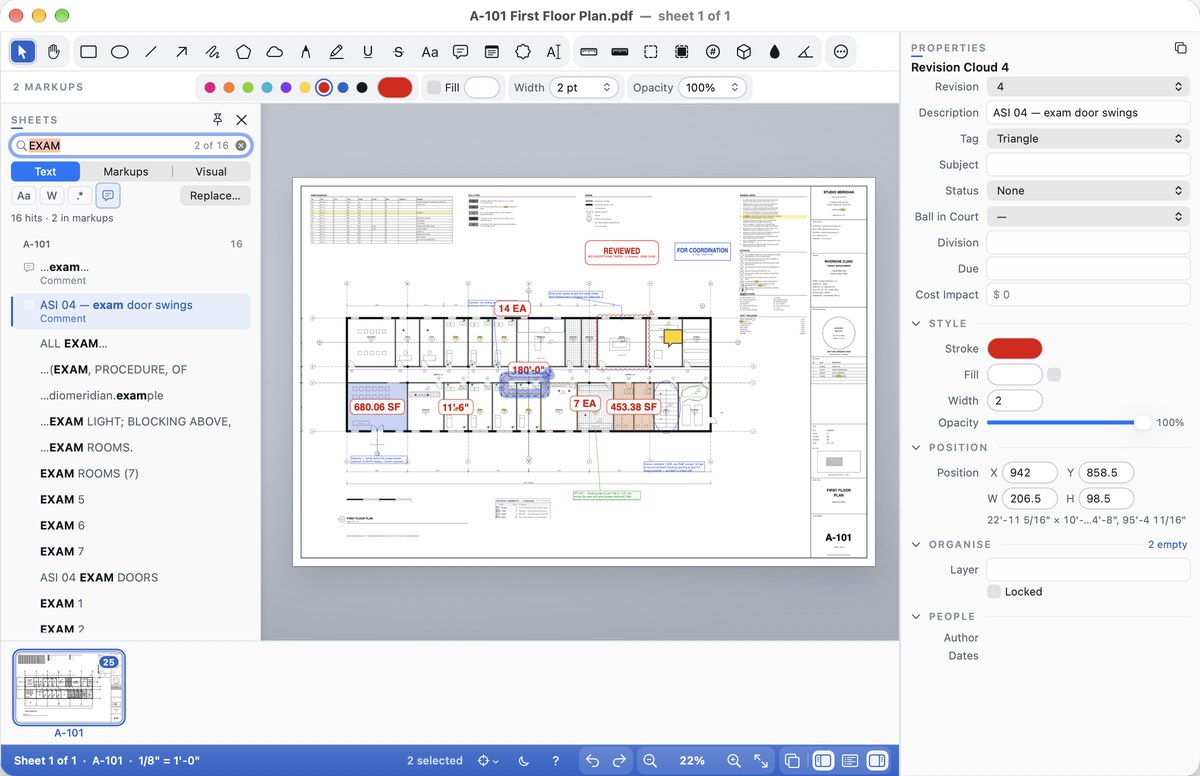Select the Arrow markup tool

(181, 52)
